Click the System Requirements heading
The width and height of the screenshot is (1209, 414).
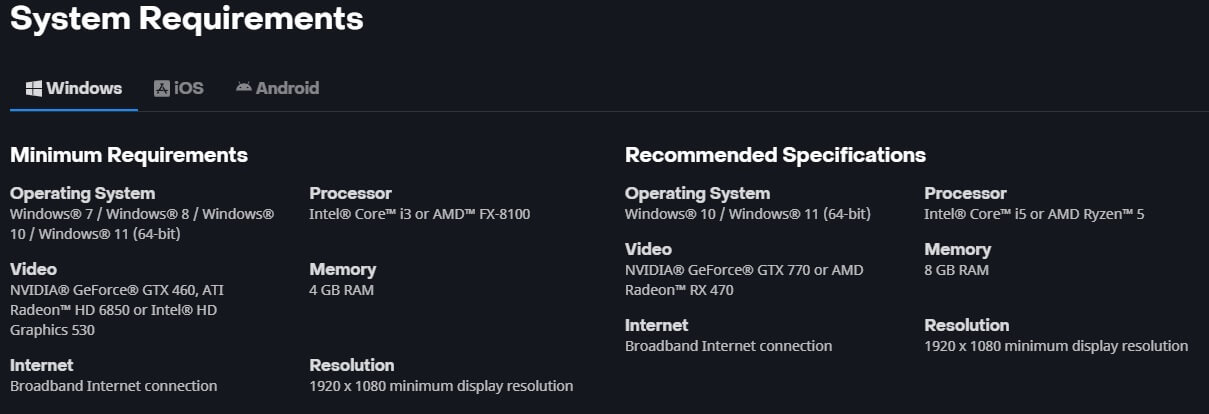pyautogui.click(x=187, y=18)
